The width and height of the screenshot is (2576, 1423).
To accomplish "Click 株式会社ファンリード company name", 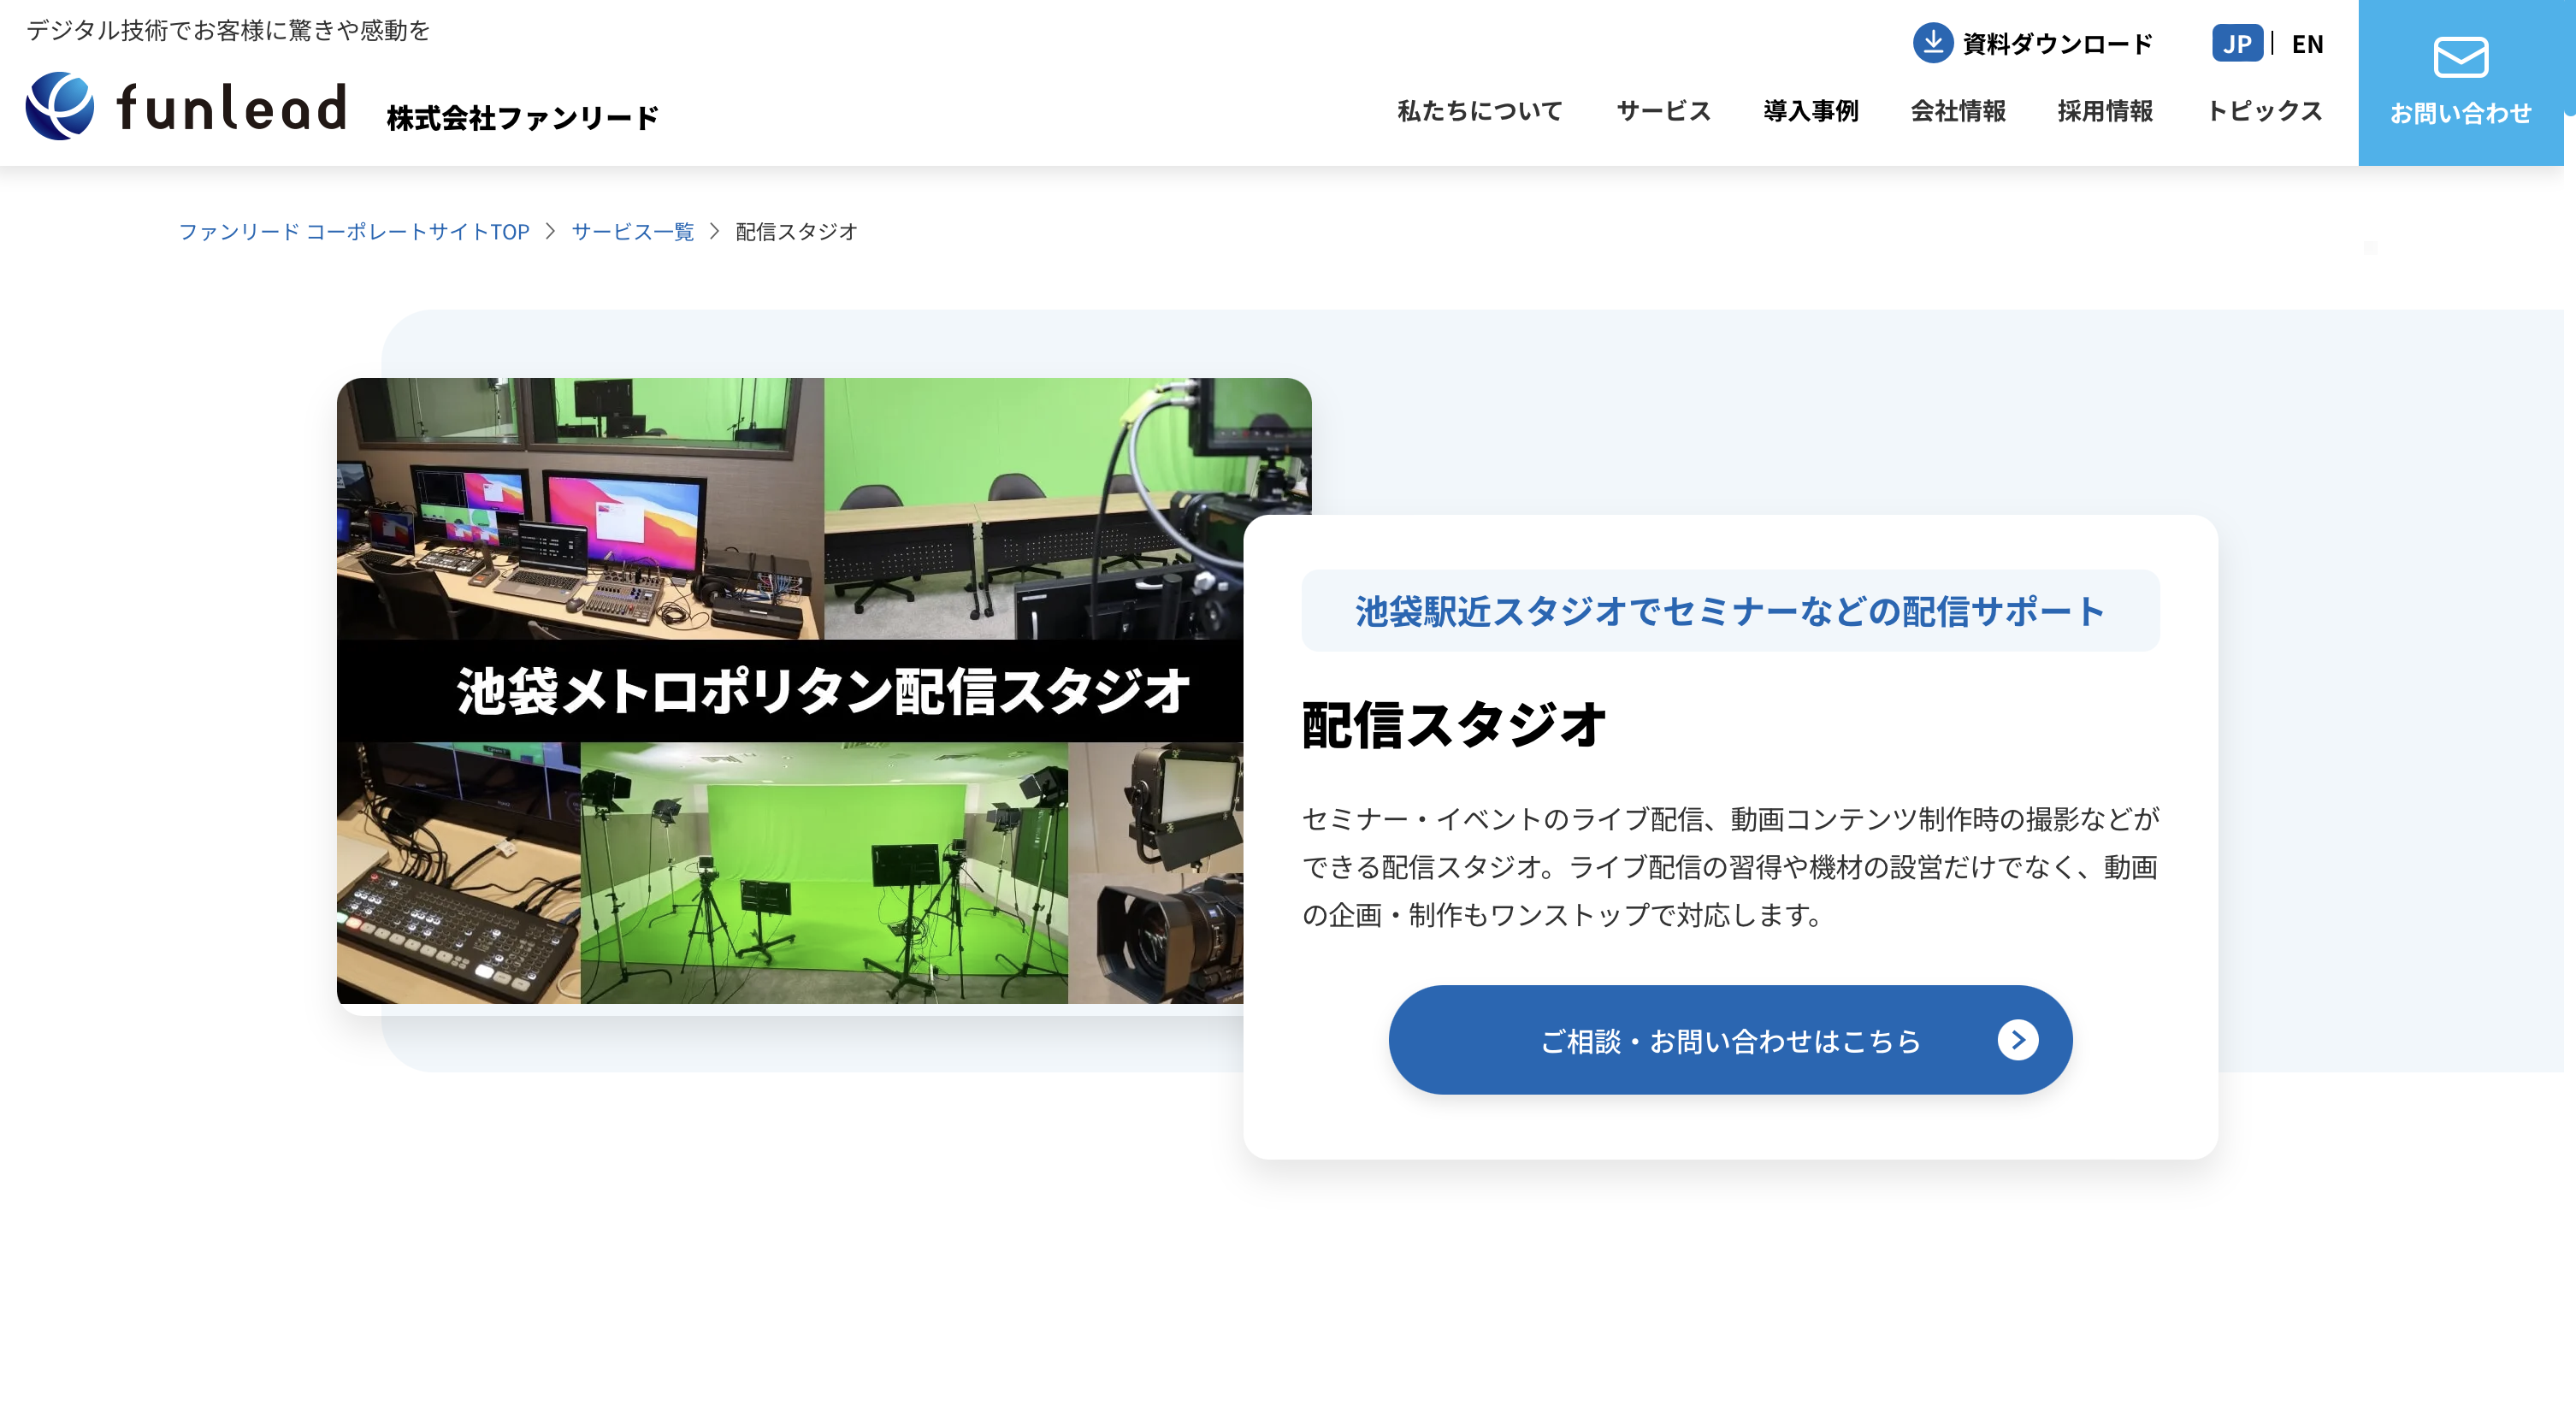I will click(x=522, y=118).
